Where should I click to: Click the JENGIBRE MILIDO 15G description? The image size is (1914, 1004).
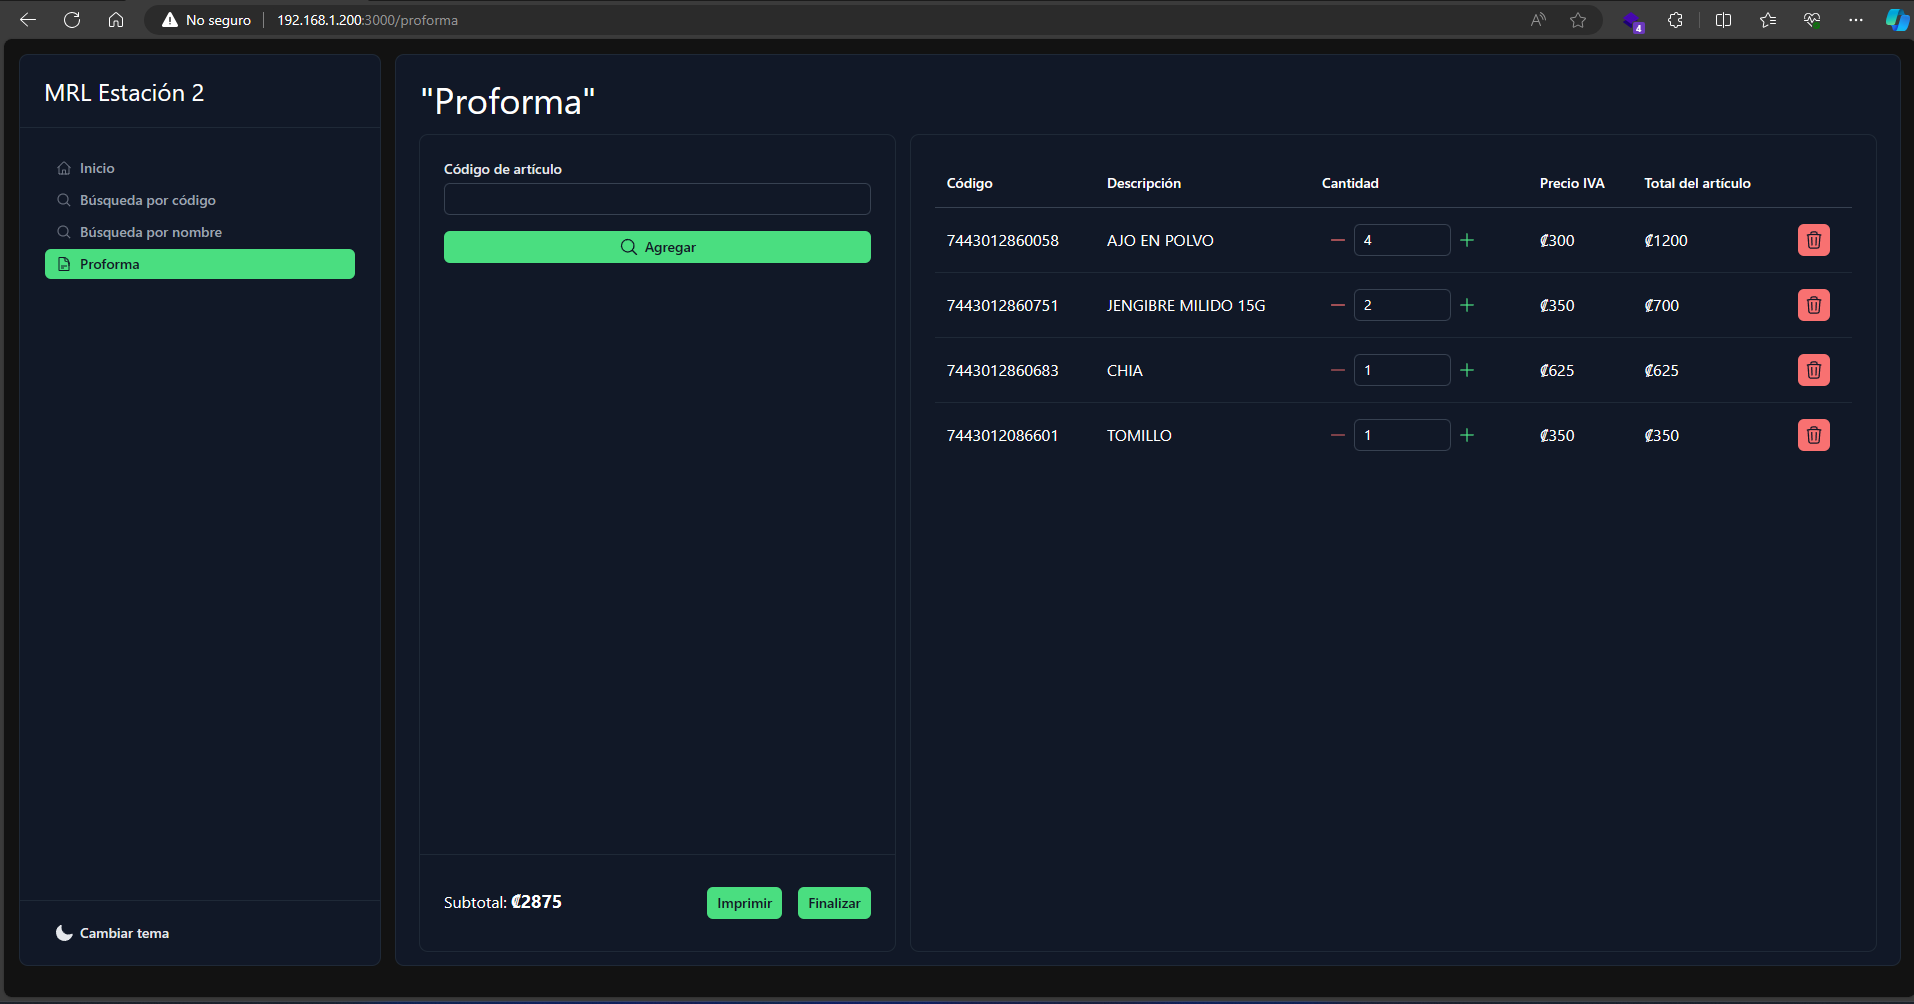pyautogui.click(x=1186, y=305)
